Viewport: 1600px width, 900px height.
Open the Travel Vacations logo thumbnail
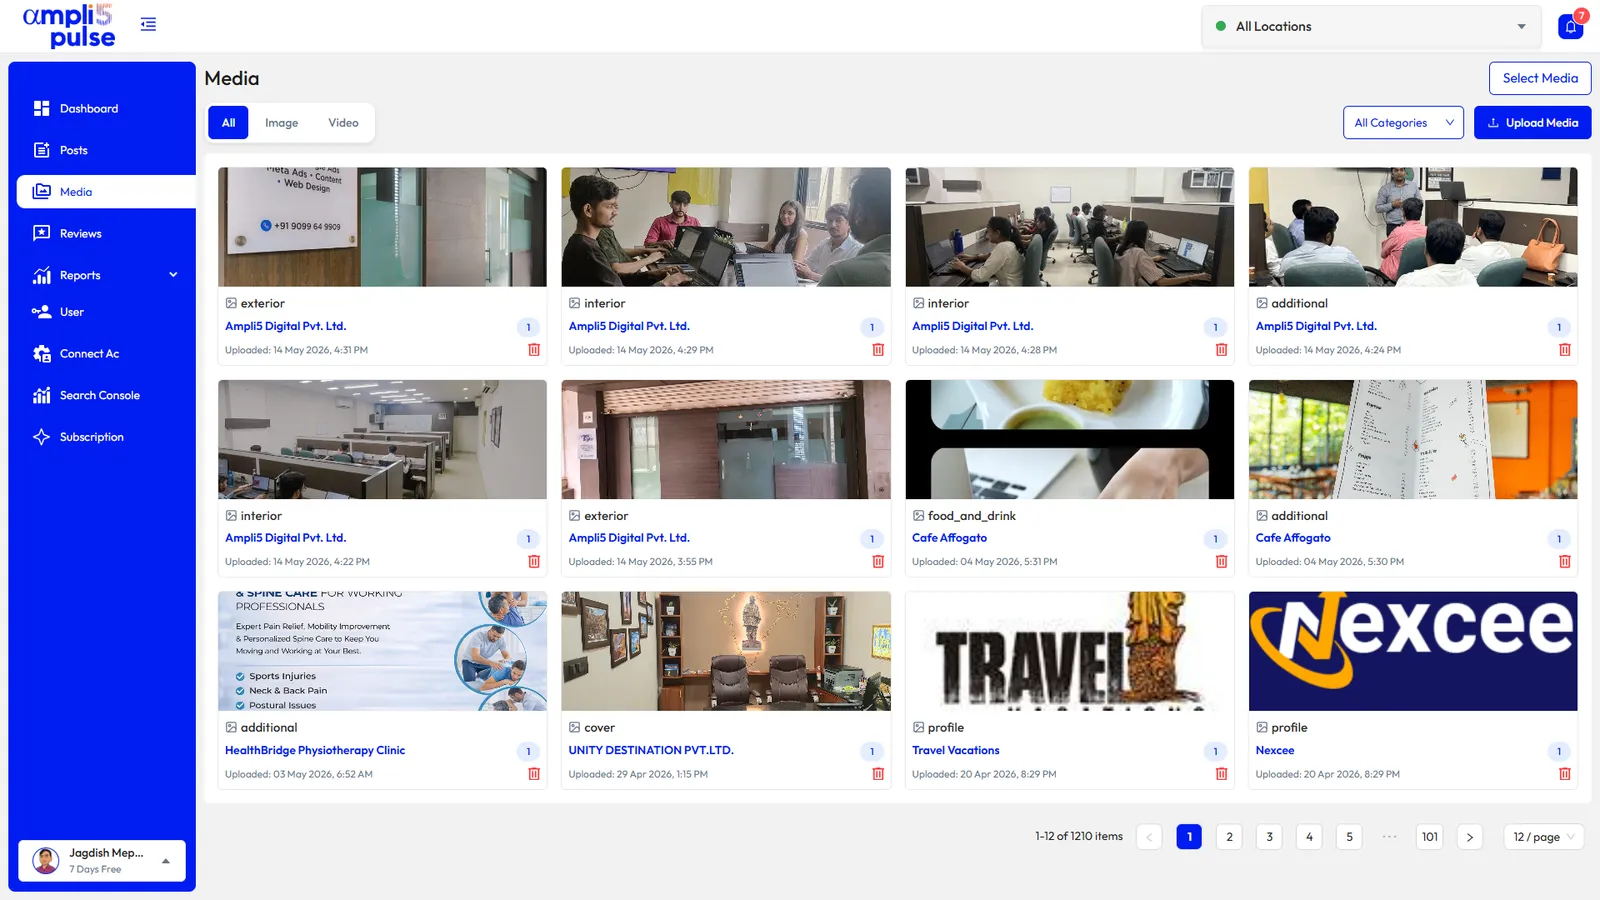coord(1069,651)
